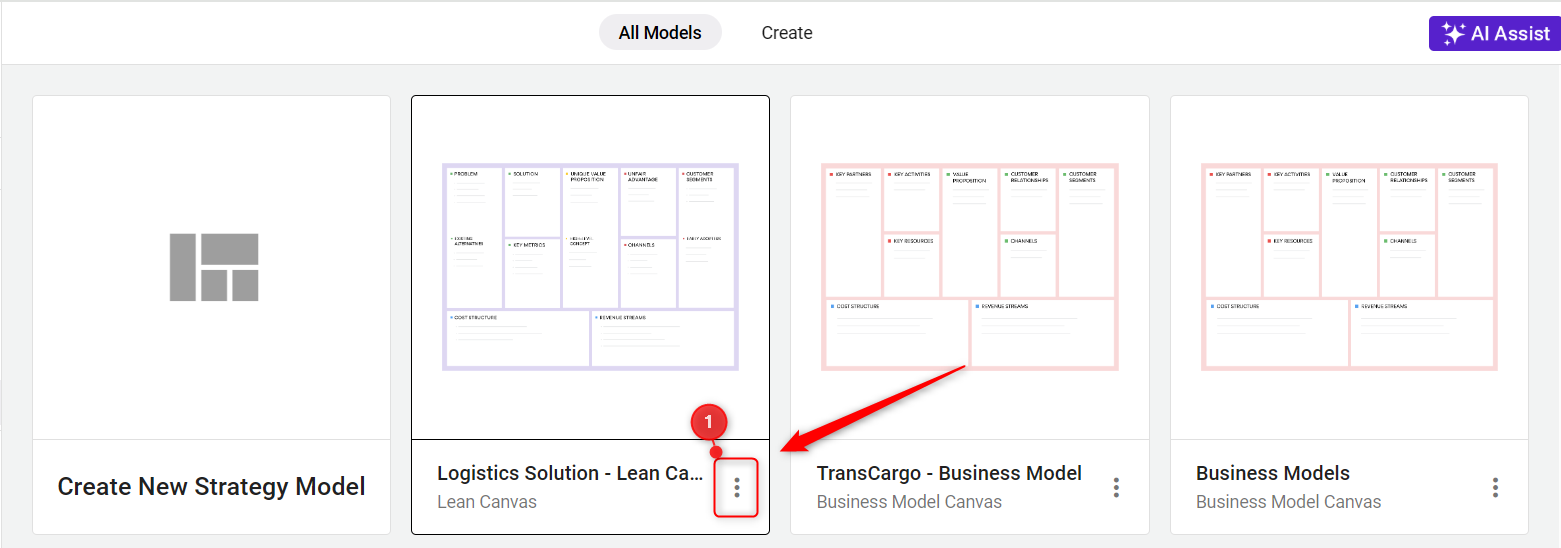Open three-dot menu for Business Models card
This screenshot has width=1561, height=548.
click(x=1495, y=487)
